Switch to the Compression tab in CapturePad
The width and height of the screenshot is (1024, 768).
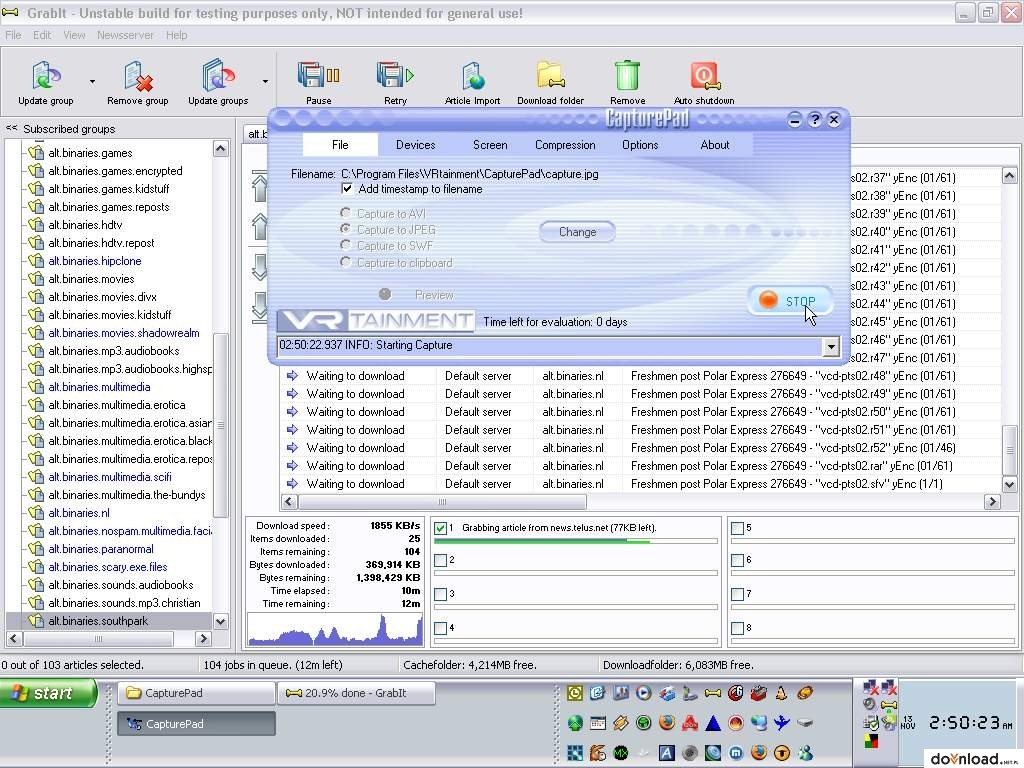coord(565,145)
